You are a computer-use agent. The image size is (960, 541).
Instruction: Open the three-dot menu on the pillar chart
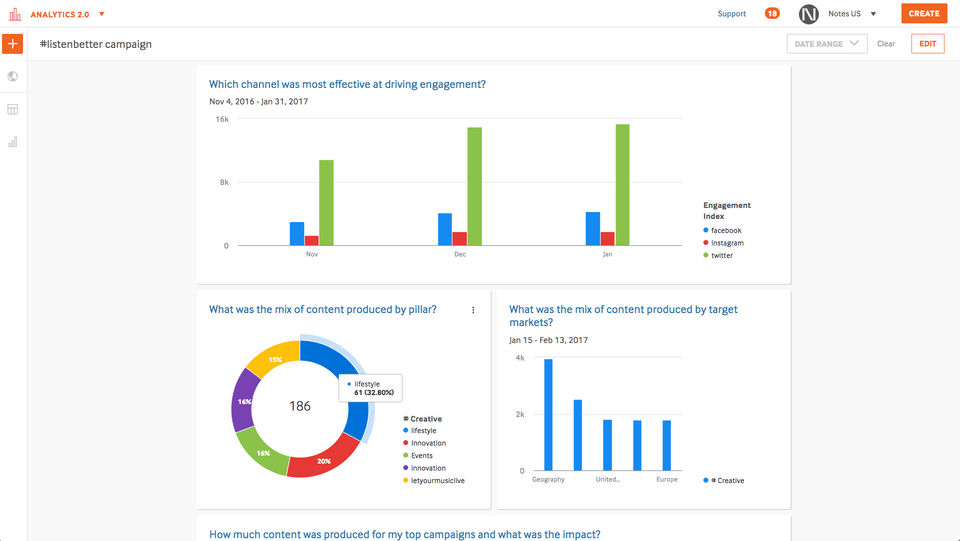click(x=473, y=310)
